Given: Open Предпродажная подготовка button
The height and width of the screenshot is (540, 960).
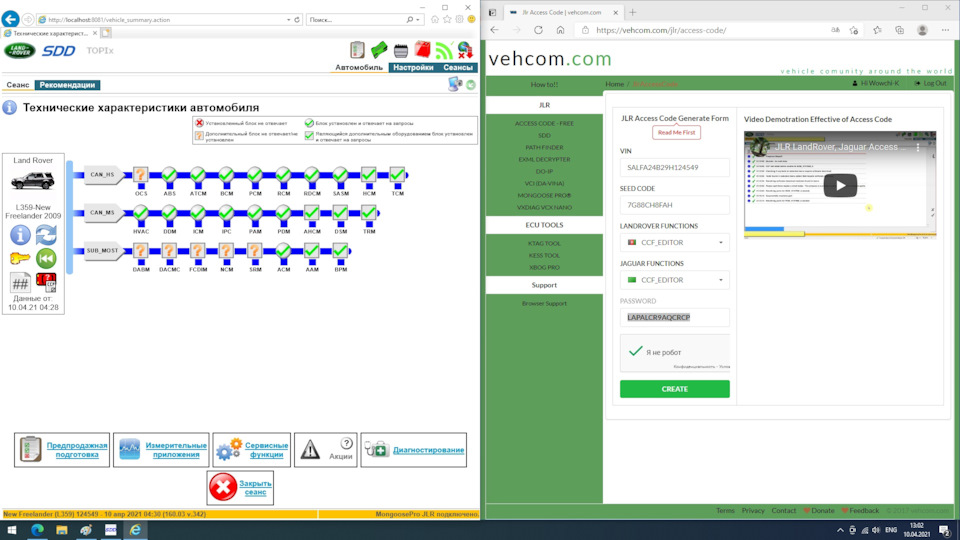Looking at the screenshot, I should (x=62, y=450).
